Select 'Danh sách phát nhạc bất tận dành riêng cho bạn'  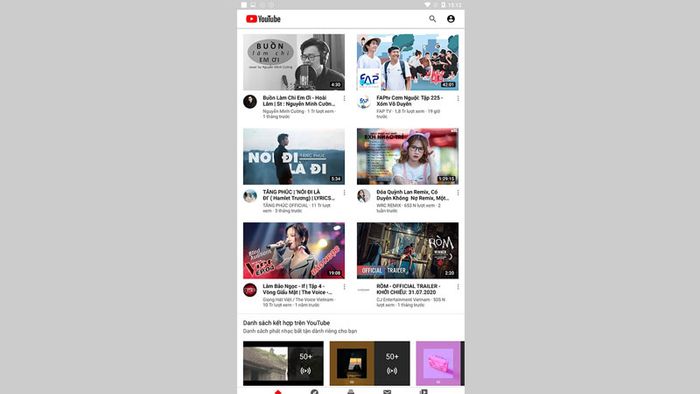click(x=300, y=331)
